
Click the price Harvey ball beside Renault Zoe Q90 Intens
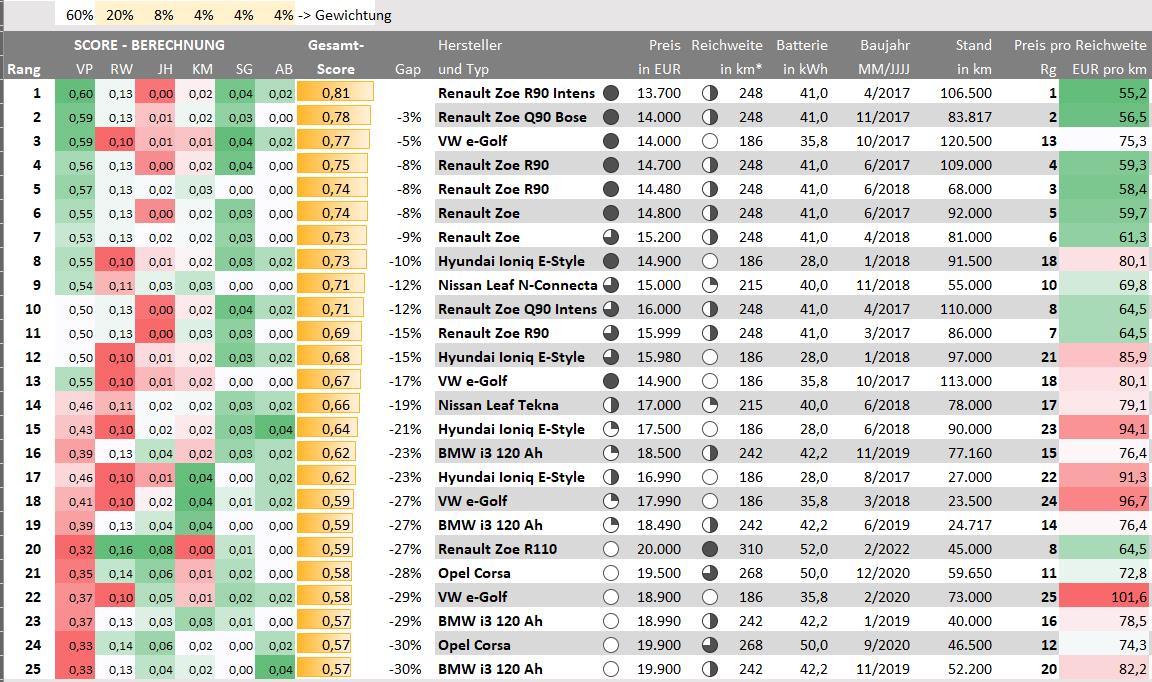pos(611,309)
